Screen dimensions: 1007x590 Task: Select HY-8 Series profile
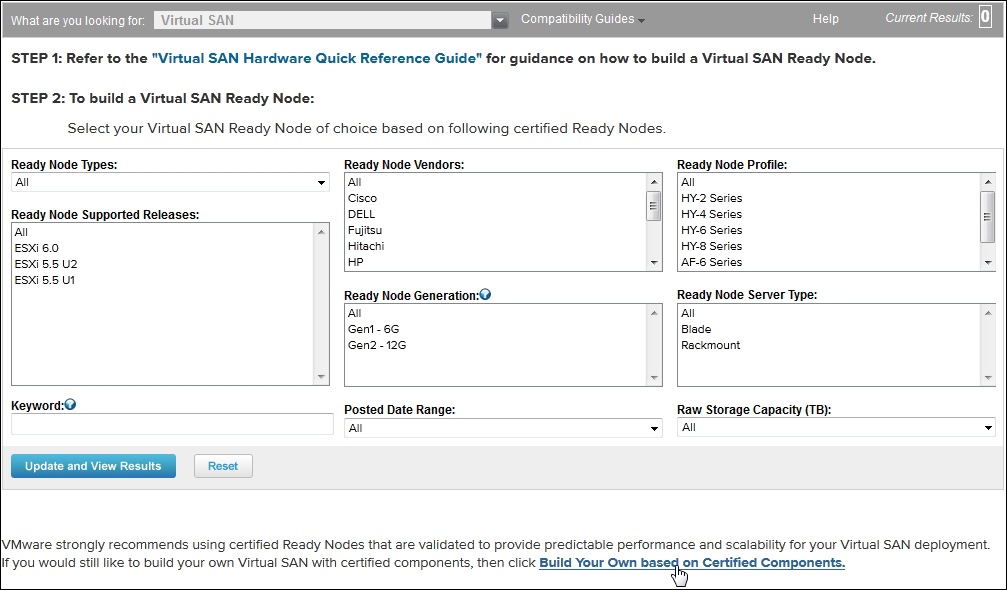pyautogui.click(x=712, y=247)
